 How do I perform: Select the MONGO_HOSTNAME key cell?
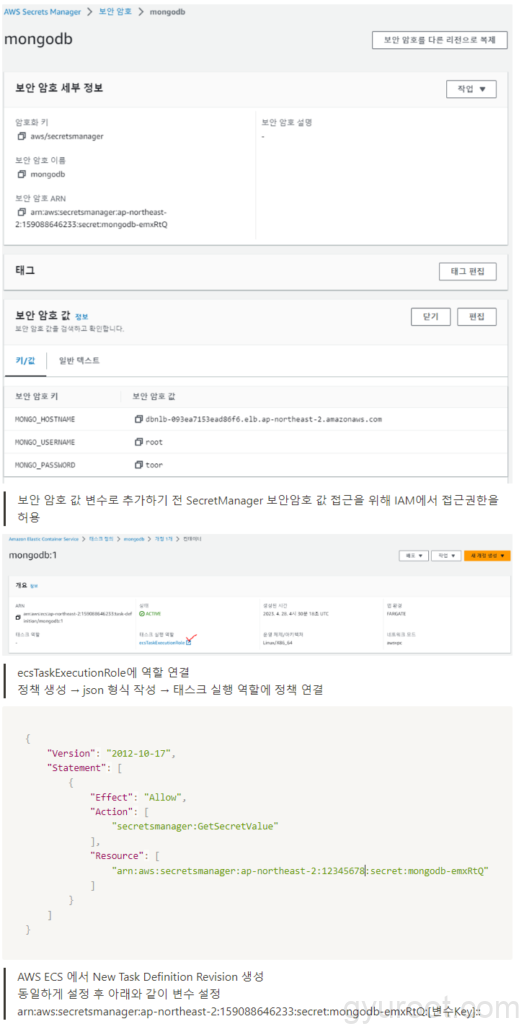click(x=45, y=419)
